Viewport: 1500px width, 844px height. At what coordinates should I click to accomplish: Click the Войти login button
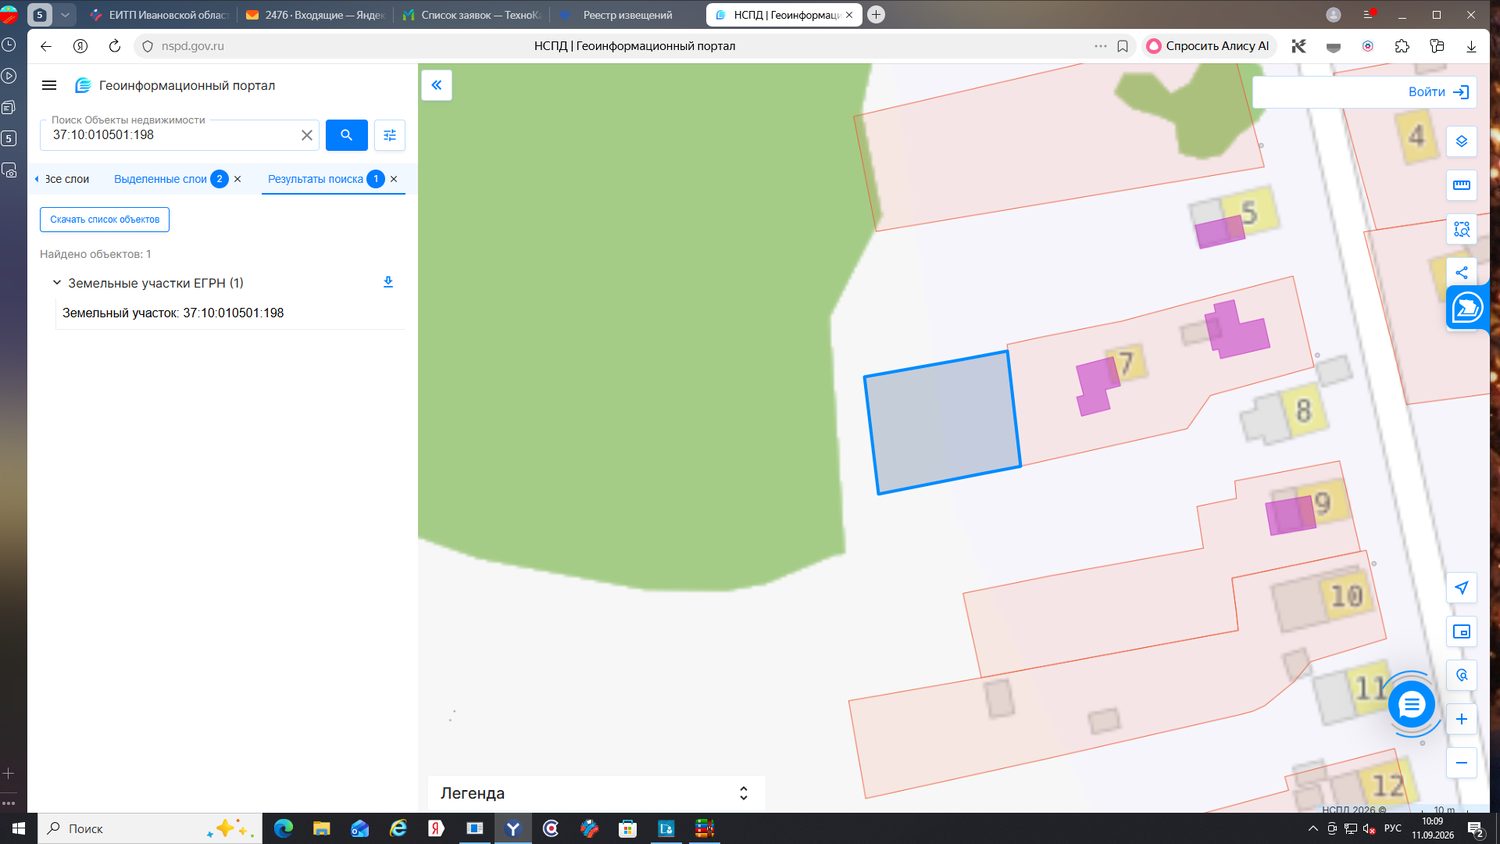(1438, 92)
